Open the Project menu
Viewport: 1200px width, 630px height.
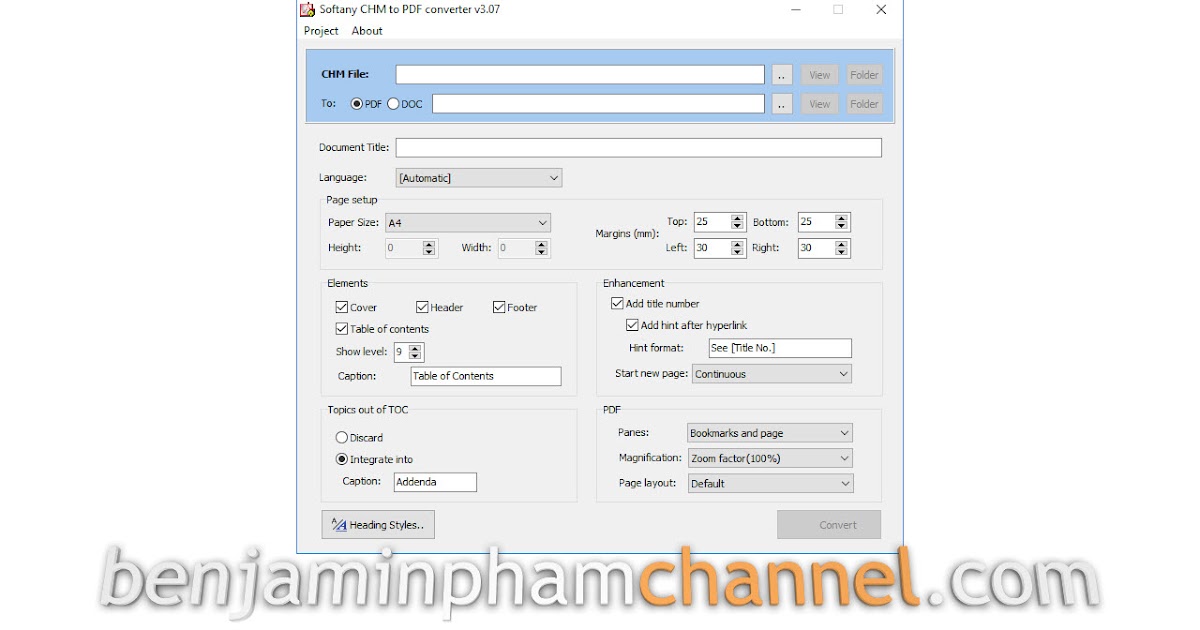[x=321, y=31]
